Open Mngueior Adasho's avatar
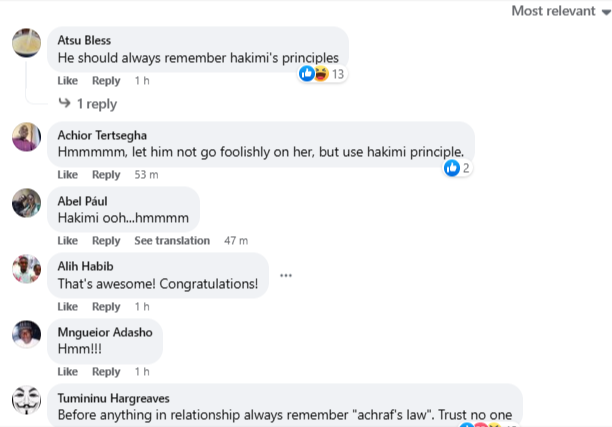This screenshot has height=427, width=612. 26,335
